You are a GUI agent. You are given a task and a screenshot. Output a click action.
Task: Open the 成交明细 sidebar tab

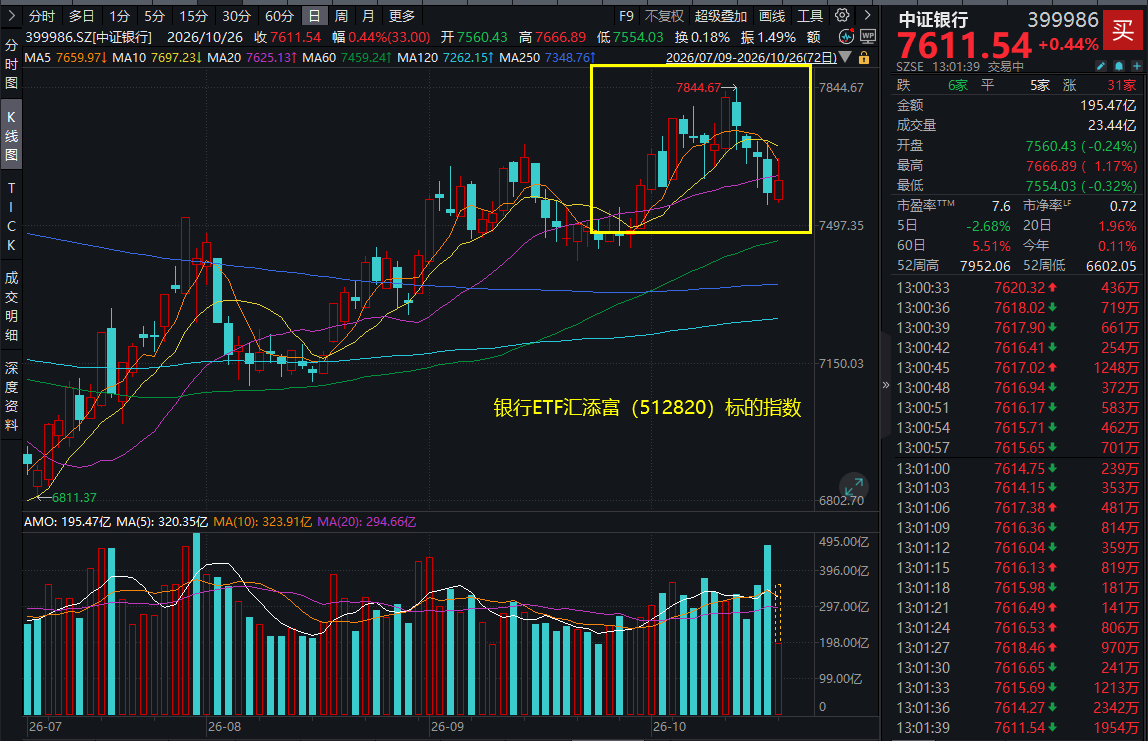tap(11, 307)
